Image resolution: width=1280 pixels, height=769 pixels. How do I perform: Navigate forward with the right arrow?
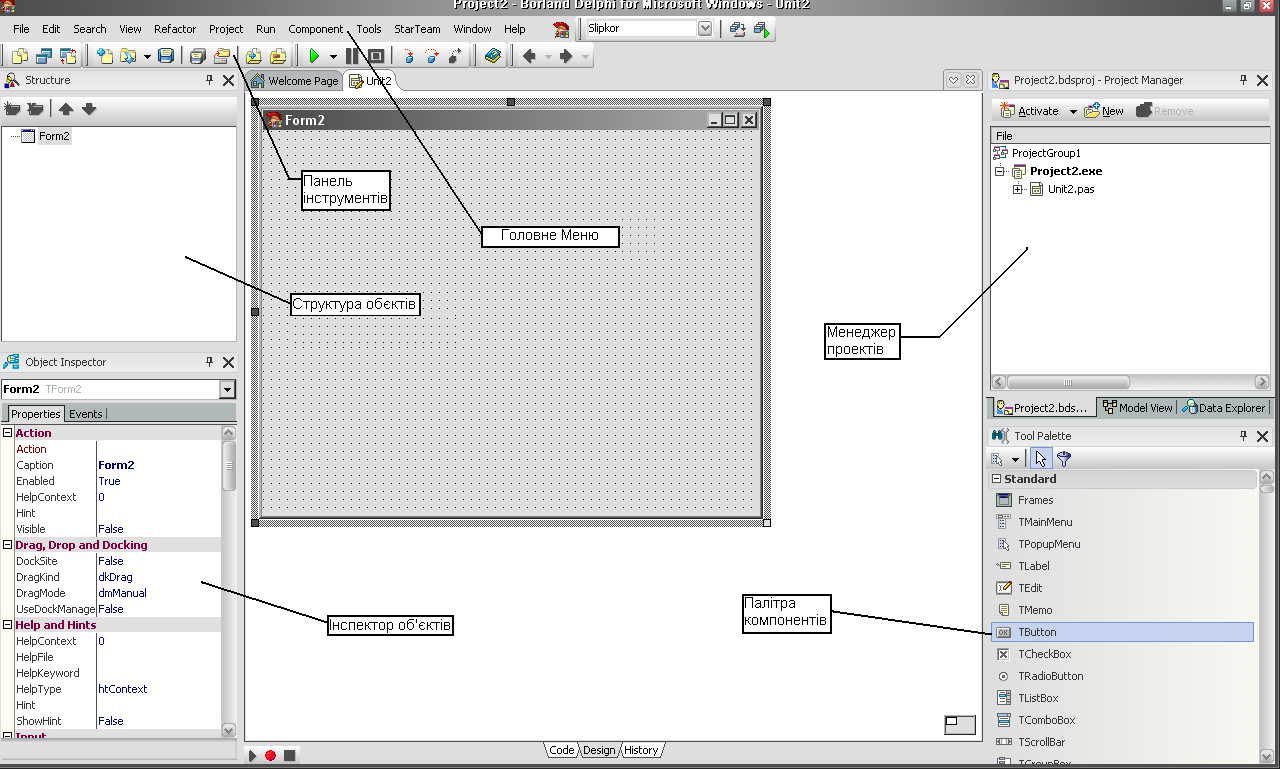565,56
